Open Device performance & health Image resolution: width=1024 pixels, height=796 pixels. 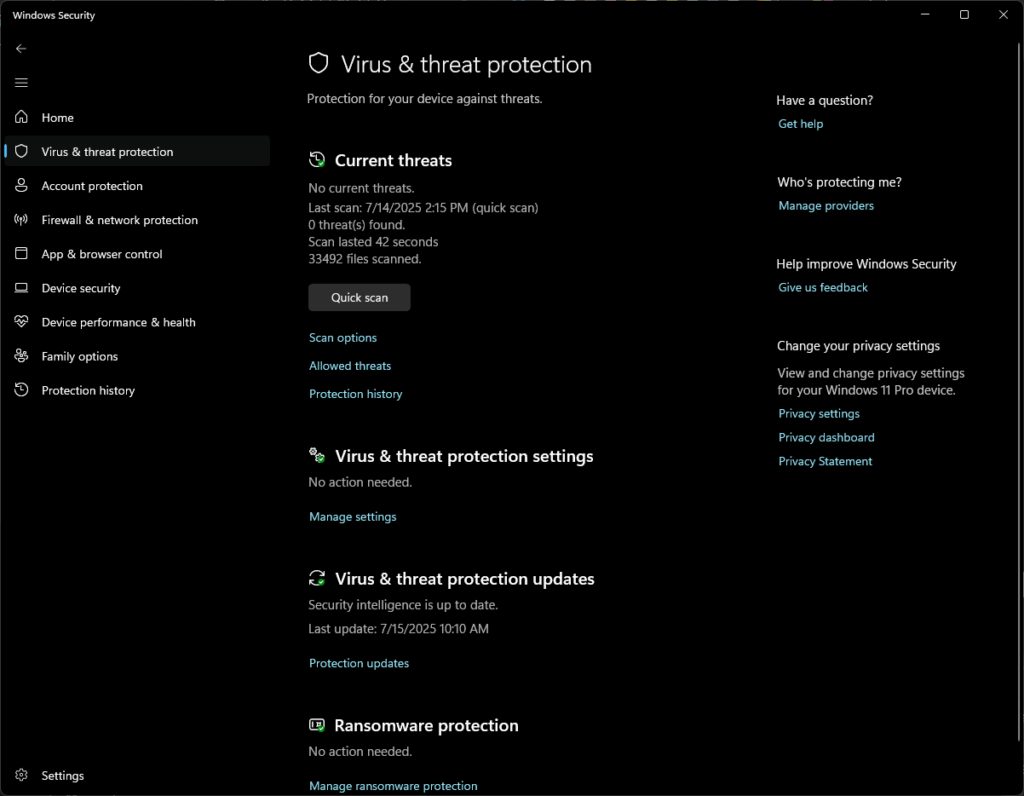[118, 322]
